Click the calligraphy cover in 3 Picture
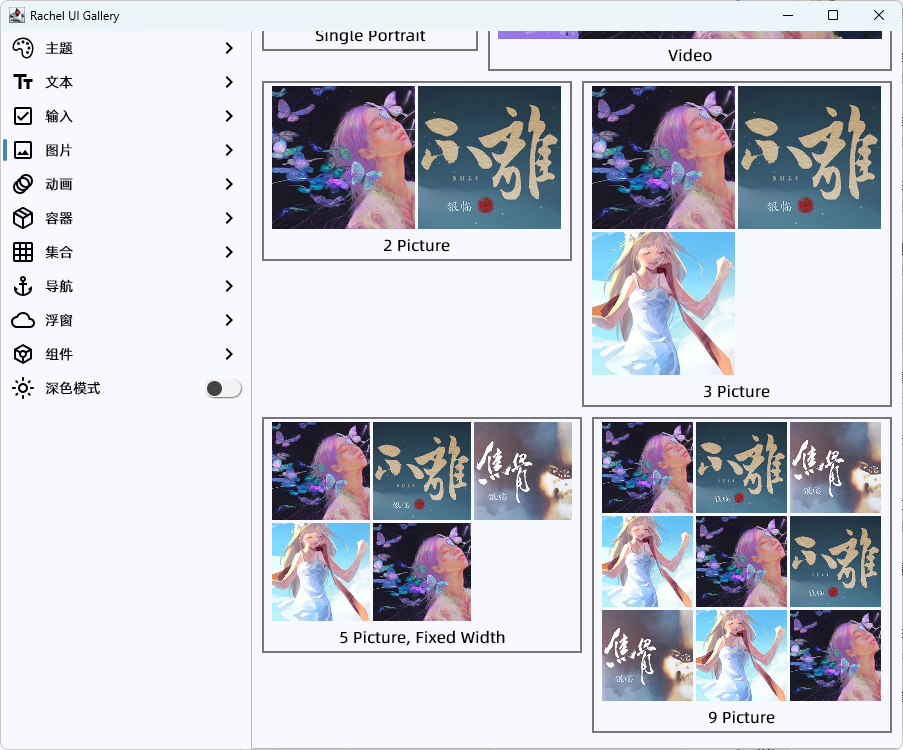 coord(810,157)
